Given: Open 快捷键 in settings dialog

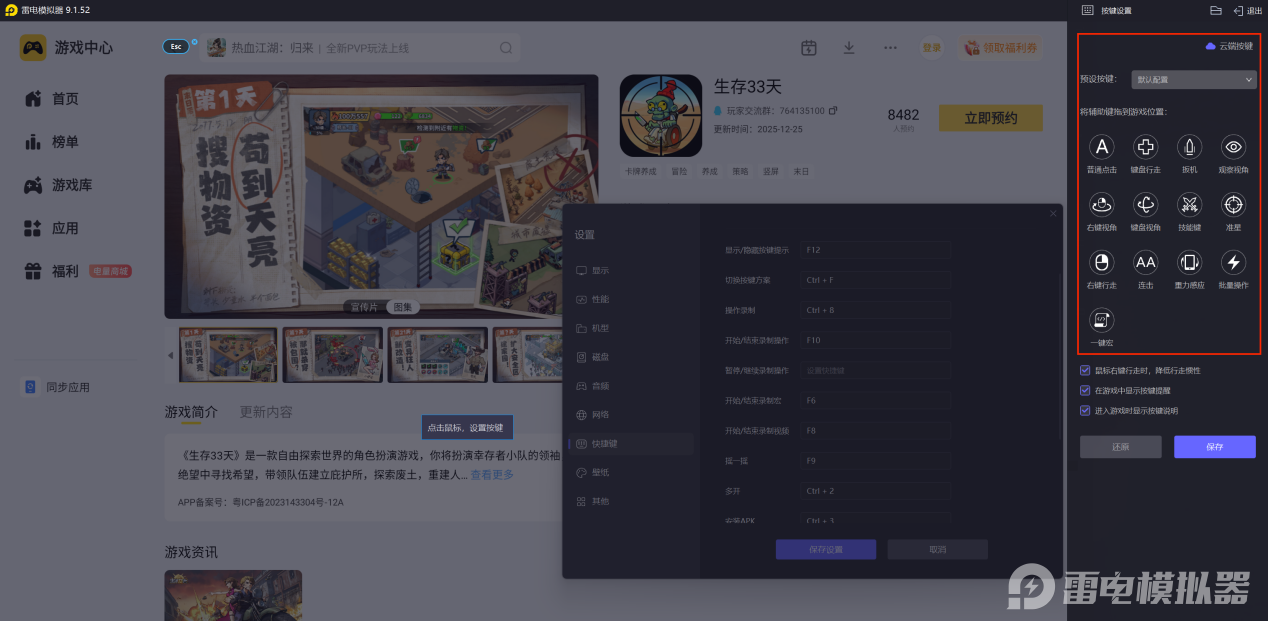Looking at the screenshot, I should pyautogui.click(x=629, y=443).
